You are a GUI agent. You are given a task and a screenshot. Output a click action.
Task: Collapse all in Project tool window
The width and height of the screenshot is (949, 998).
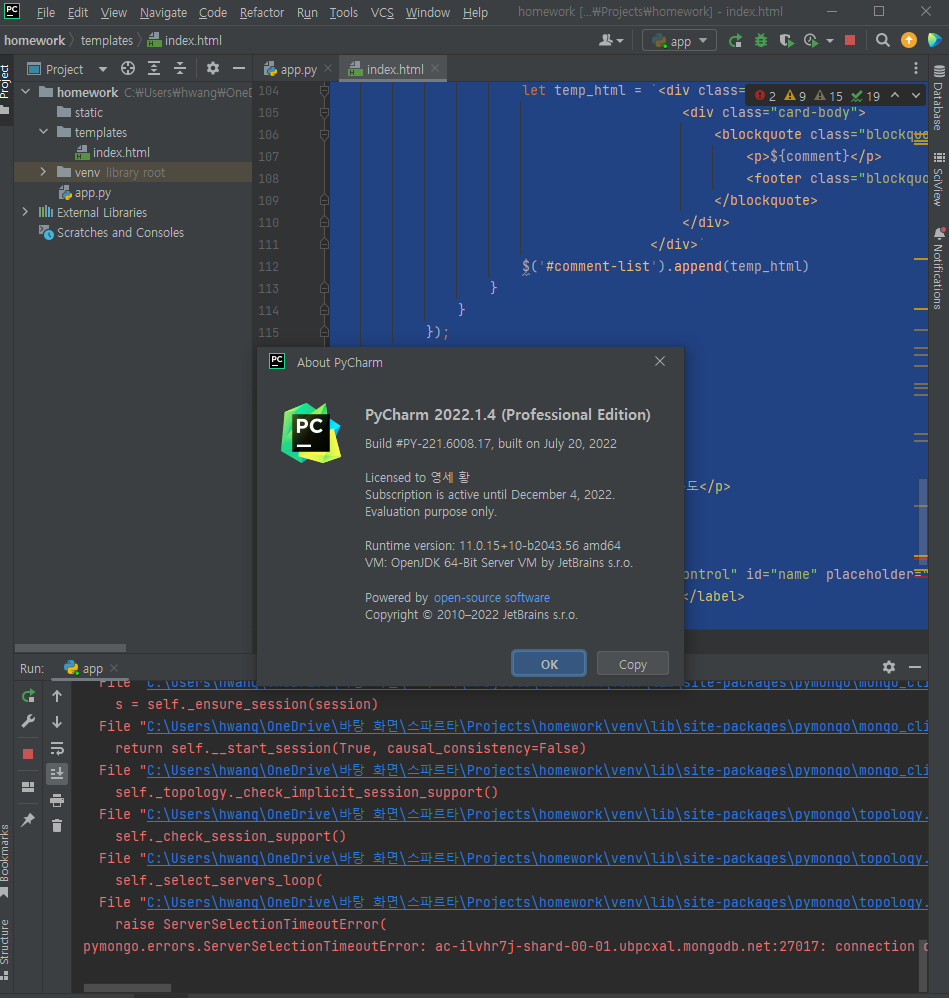pos(180,69)
